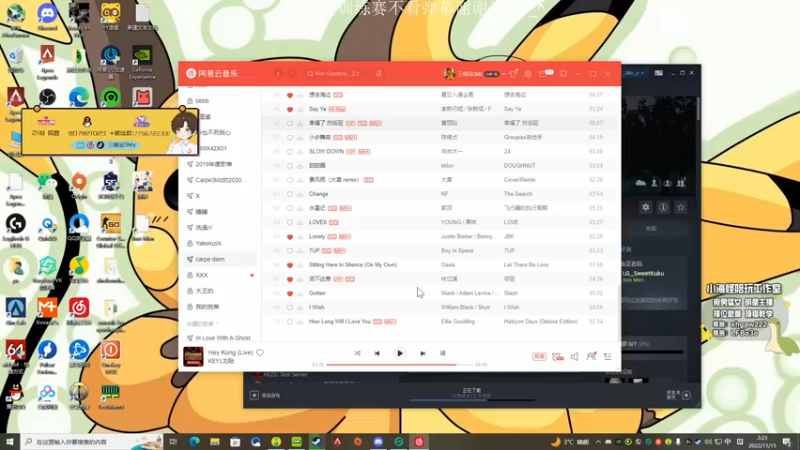The image size is (800, 450).
Task: Unlike the song Gotten
Action: pos(290,293)
